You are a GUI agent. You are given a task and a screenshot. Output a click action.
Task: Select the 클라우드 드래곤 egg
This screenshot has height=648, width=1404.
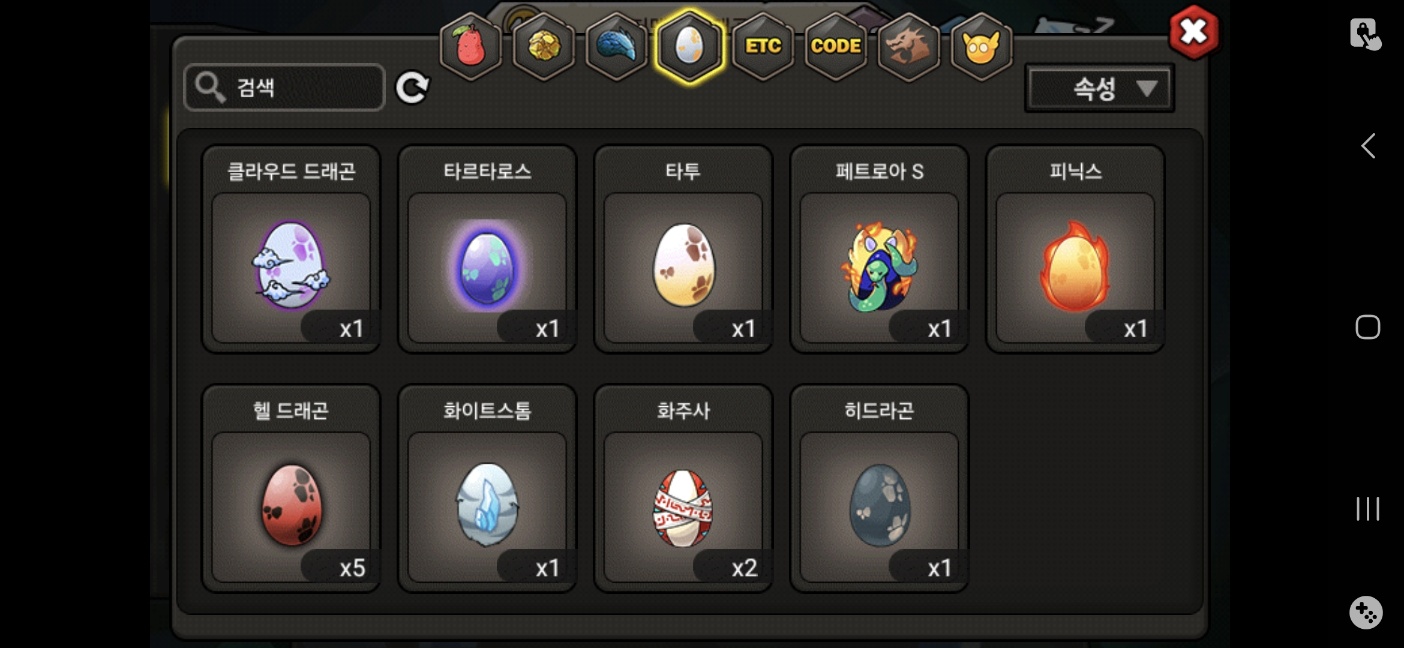point(291,249)
